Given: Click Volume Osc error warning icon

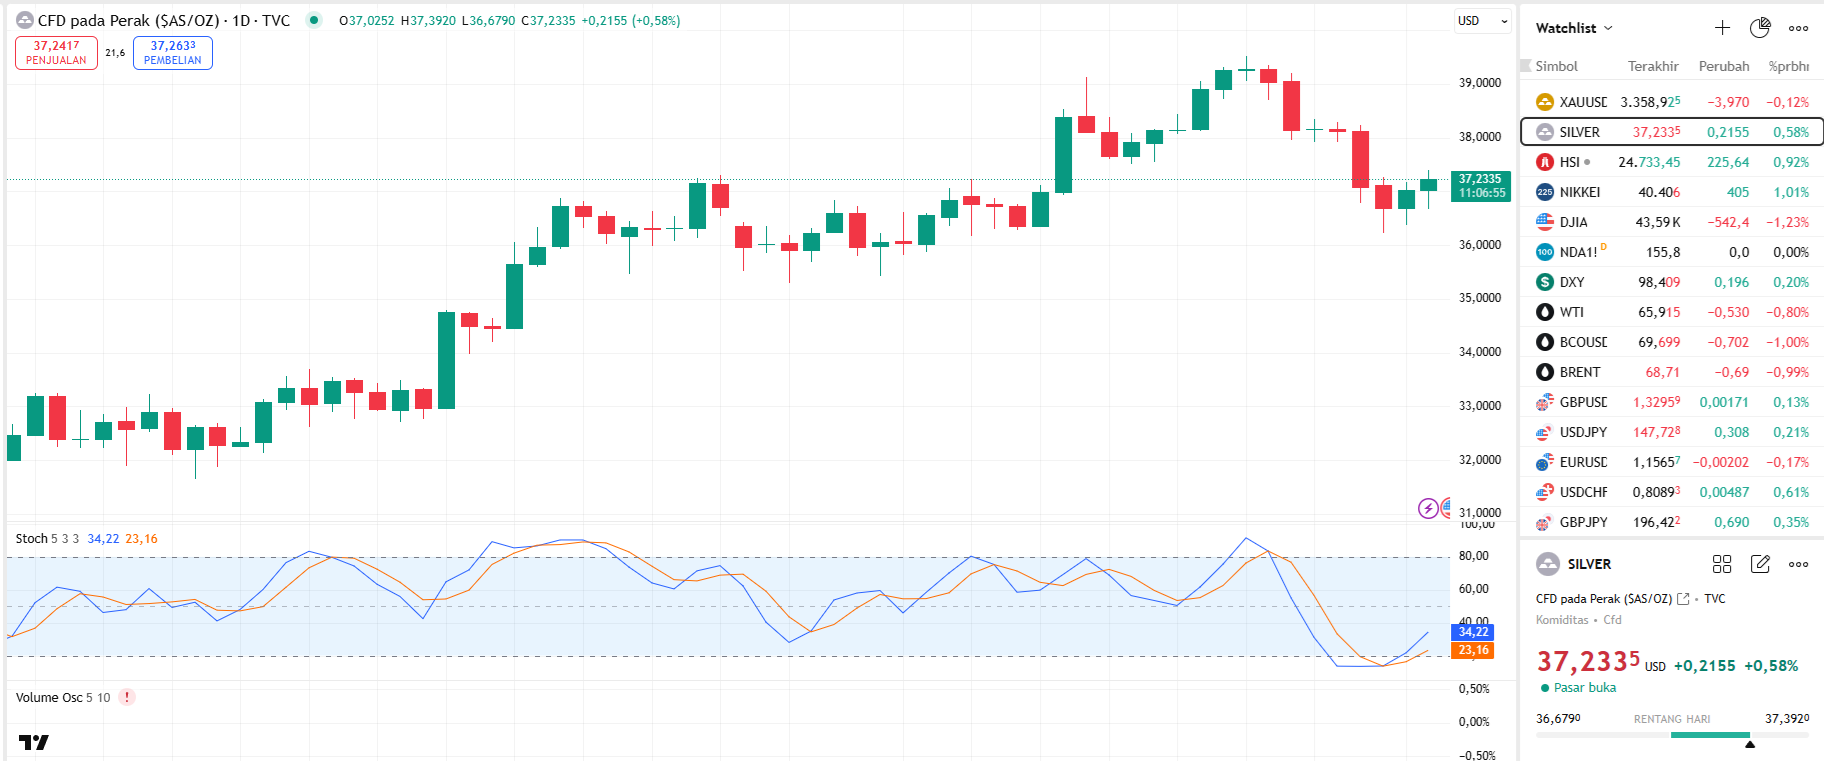Looking at the screenshot, I should pyautogui.click(x=127, y=698).
